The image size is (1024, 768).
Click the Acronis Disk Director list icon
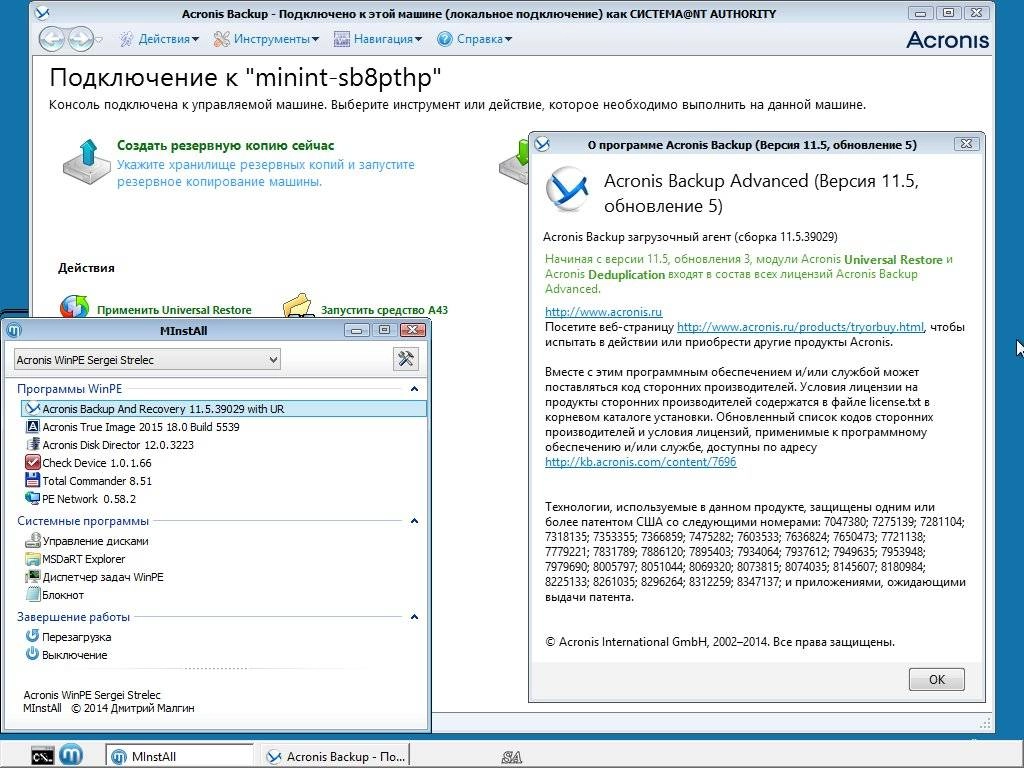pyautogui.click(x=32, y=445)
